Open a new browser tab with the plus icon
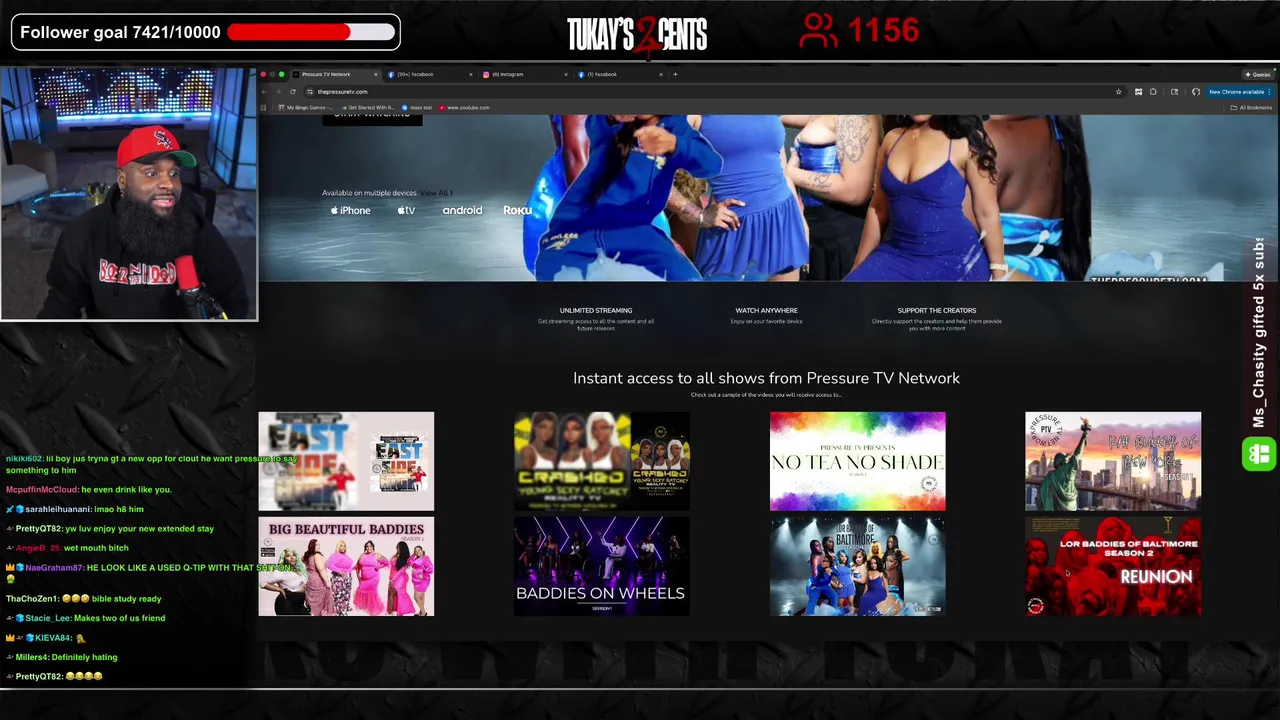The height and width of the screenshot is (720, 1280). point(675,74)
